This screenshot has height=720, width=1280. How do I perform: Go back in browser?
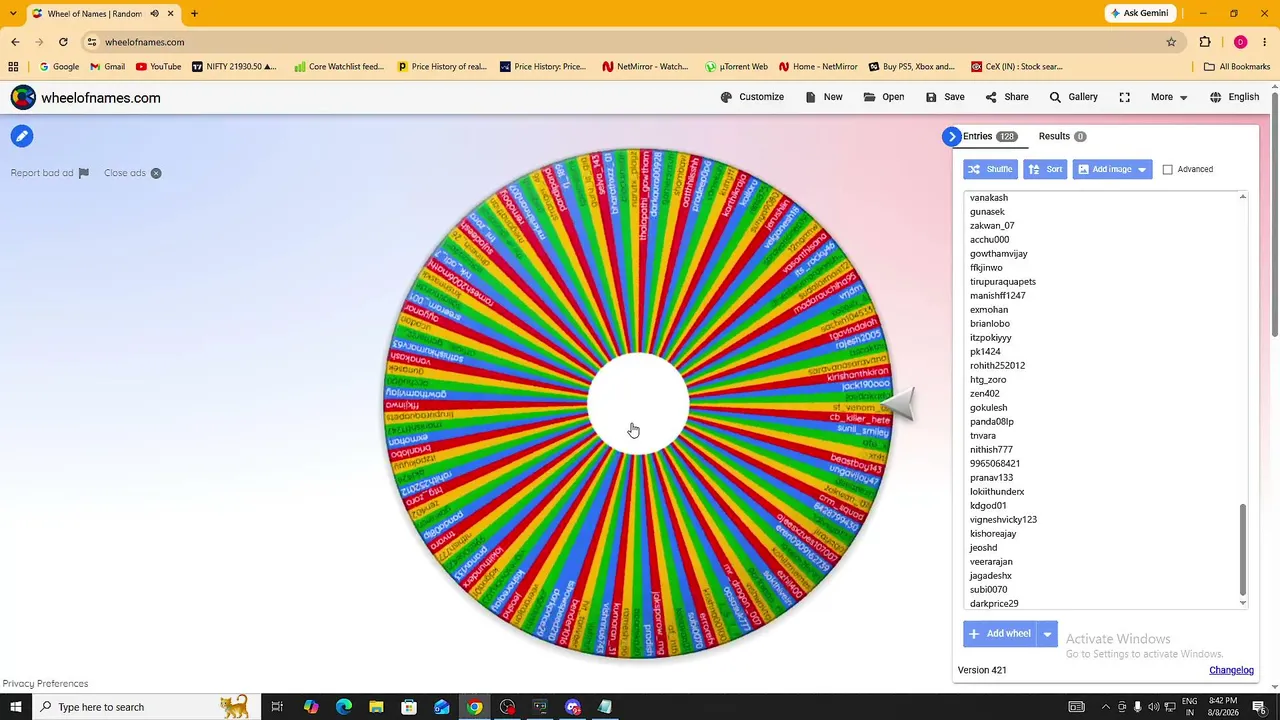[15, 42]
